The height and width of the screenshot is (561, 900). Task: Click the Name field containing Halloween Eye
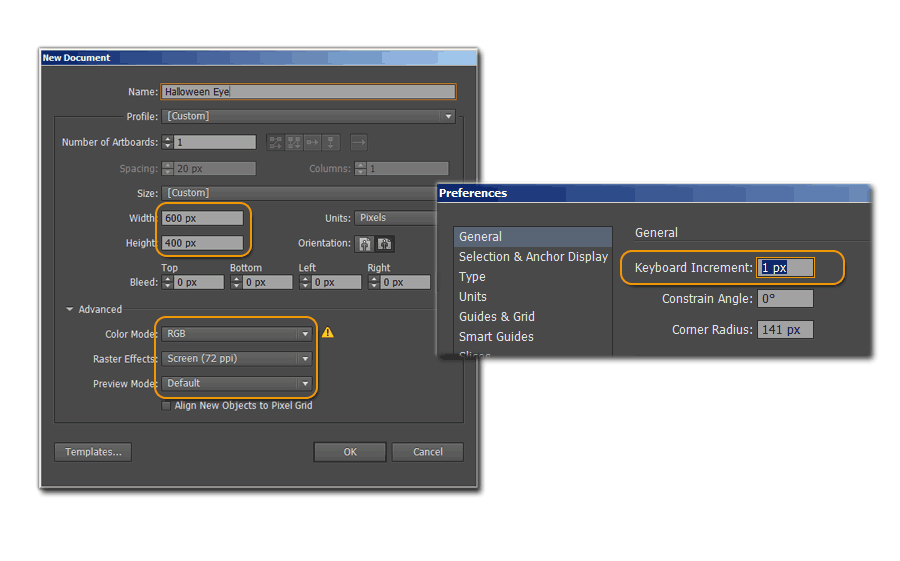[309, 92]
